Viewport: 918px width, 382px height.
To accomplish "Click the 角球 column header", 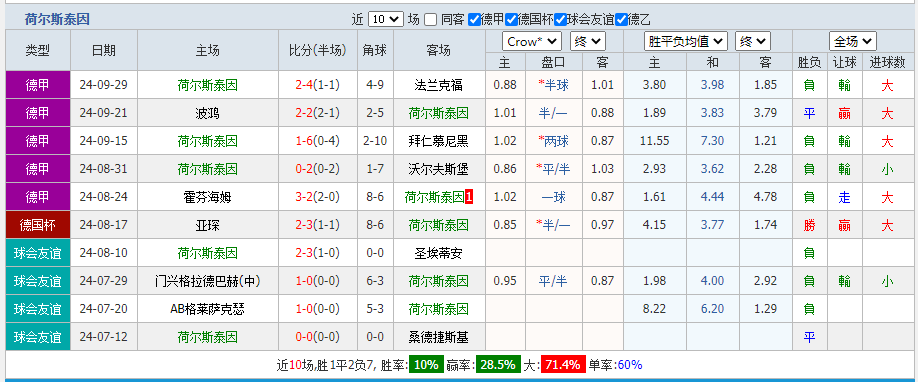I will (375, 50).
